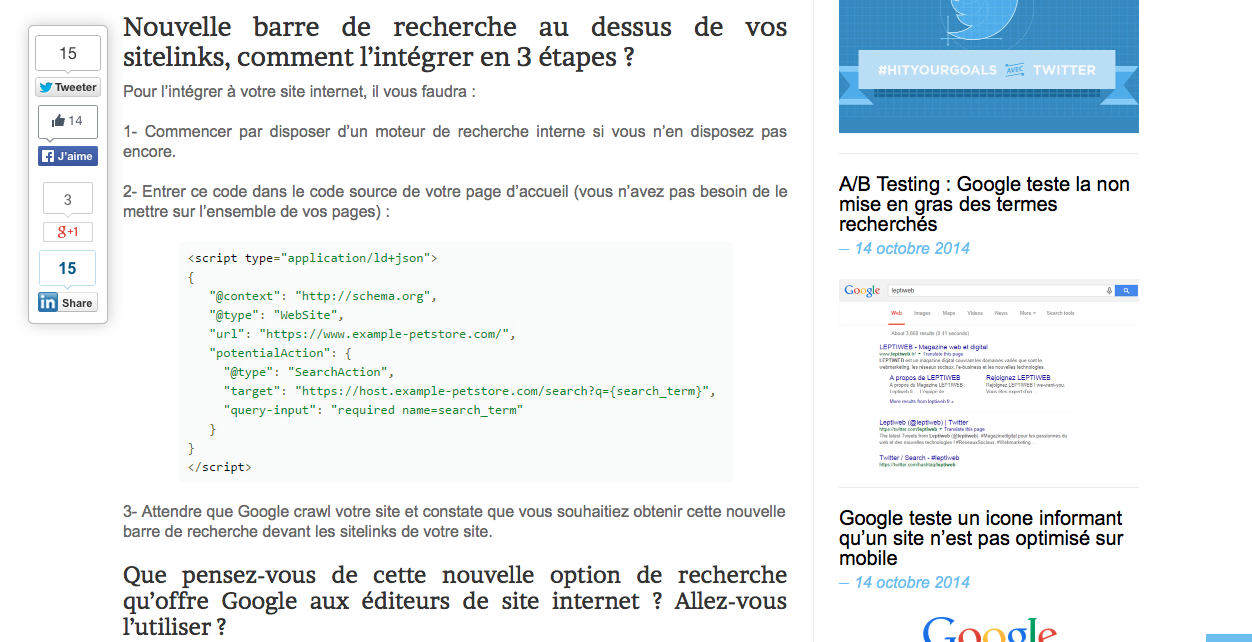Click the "potentialAction" code line
1252x642 pixels.
point(281,353)
